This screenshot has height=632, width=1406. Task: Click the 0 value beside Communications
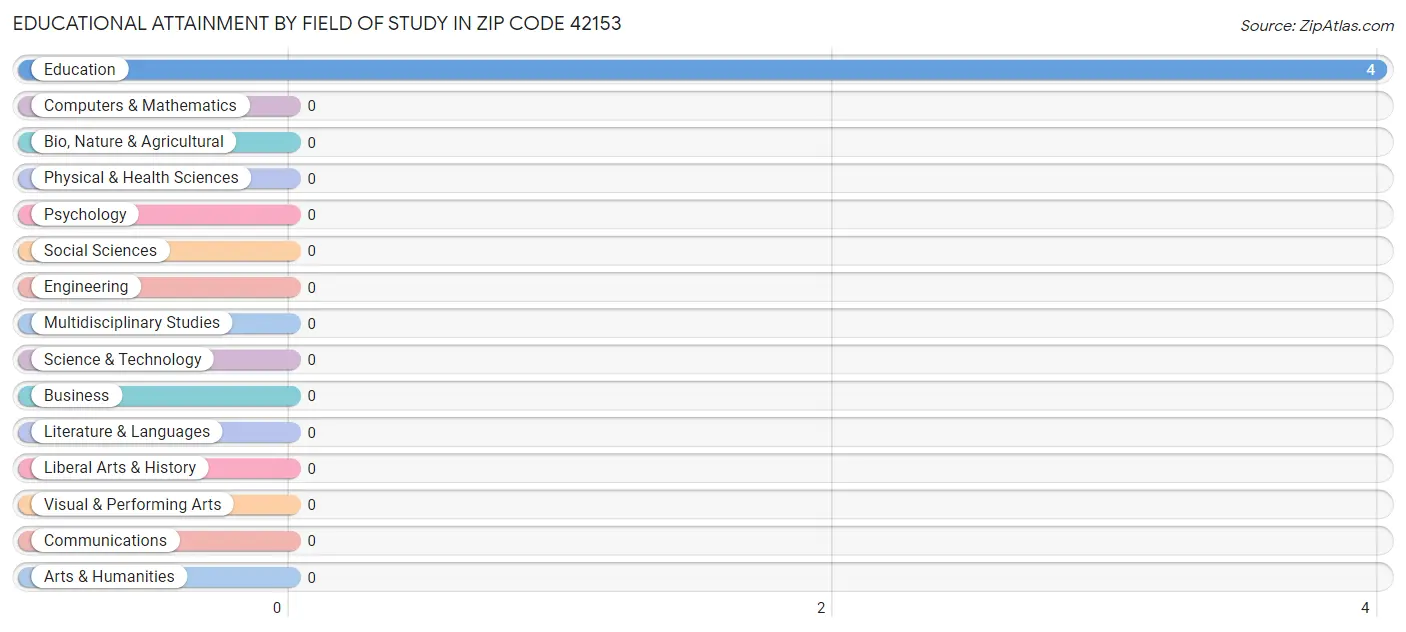[x=312, y=541]
